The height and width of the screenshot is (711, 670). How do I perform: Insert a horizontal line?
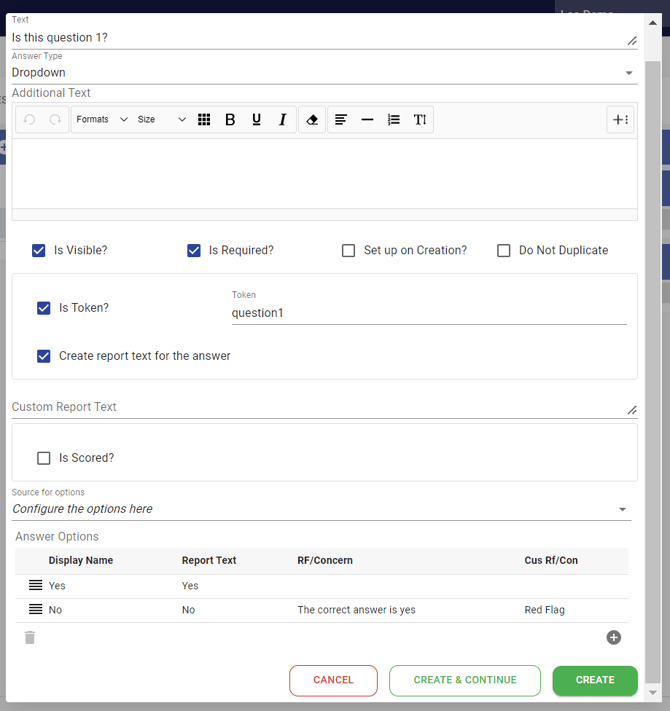pos(367,120)
